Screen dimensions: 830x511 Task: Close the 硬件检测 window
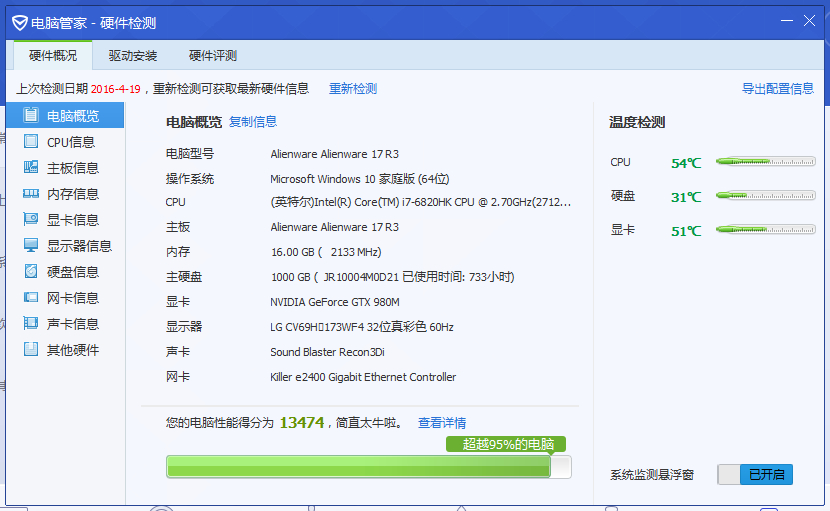point(809,21)
